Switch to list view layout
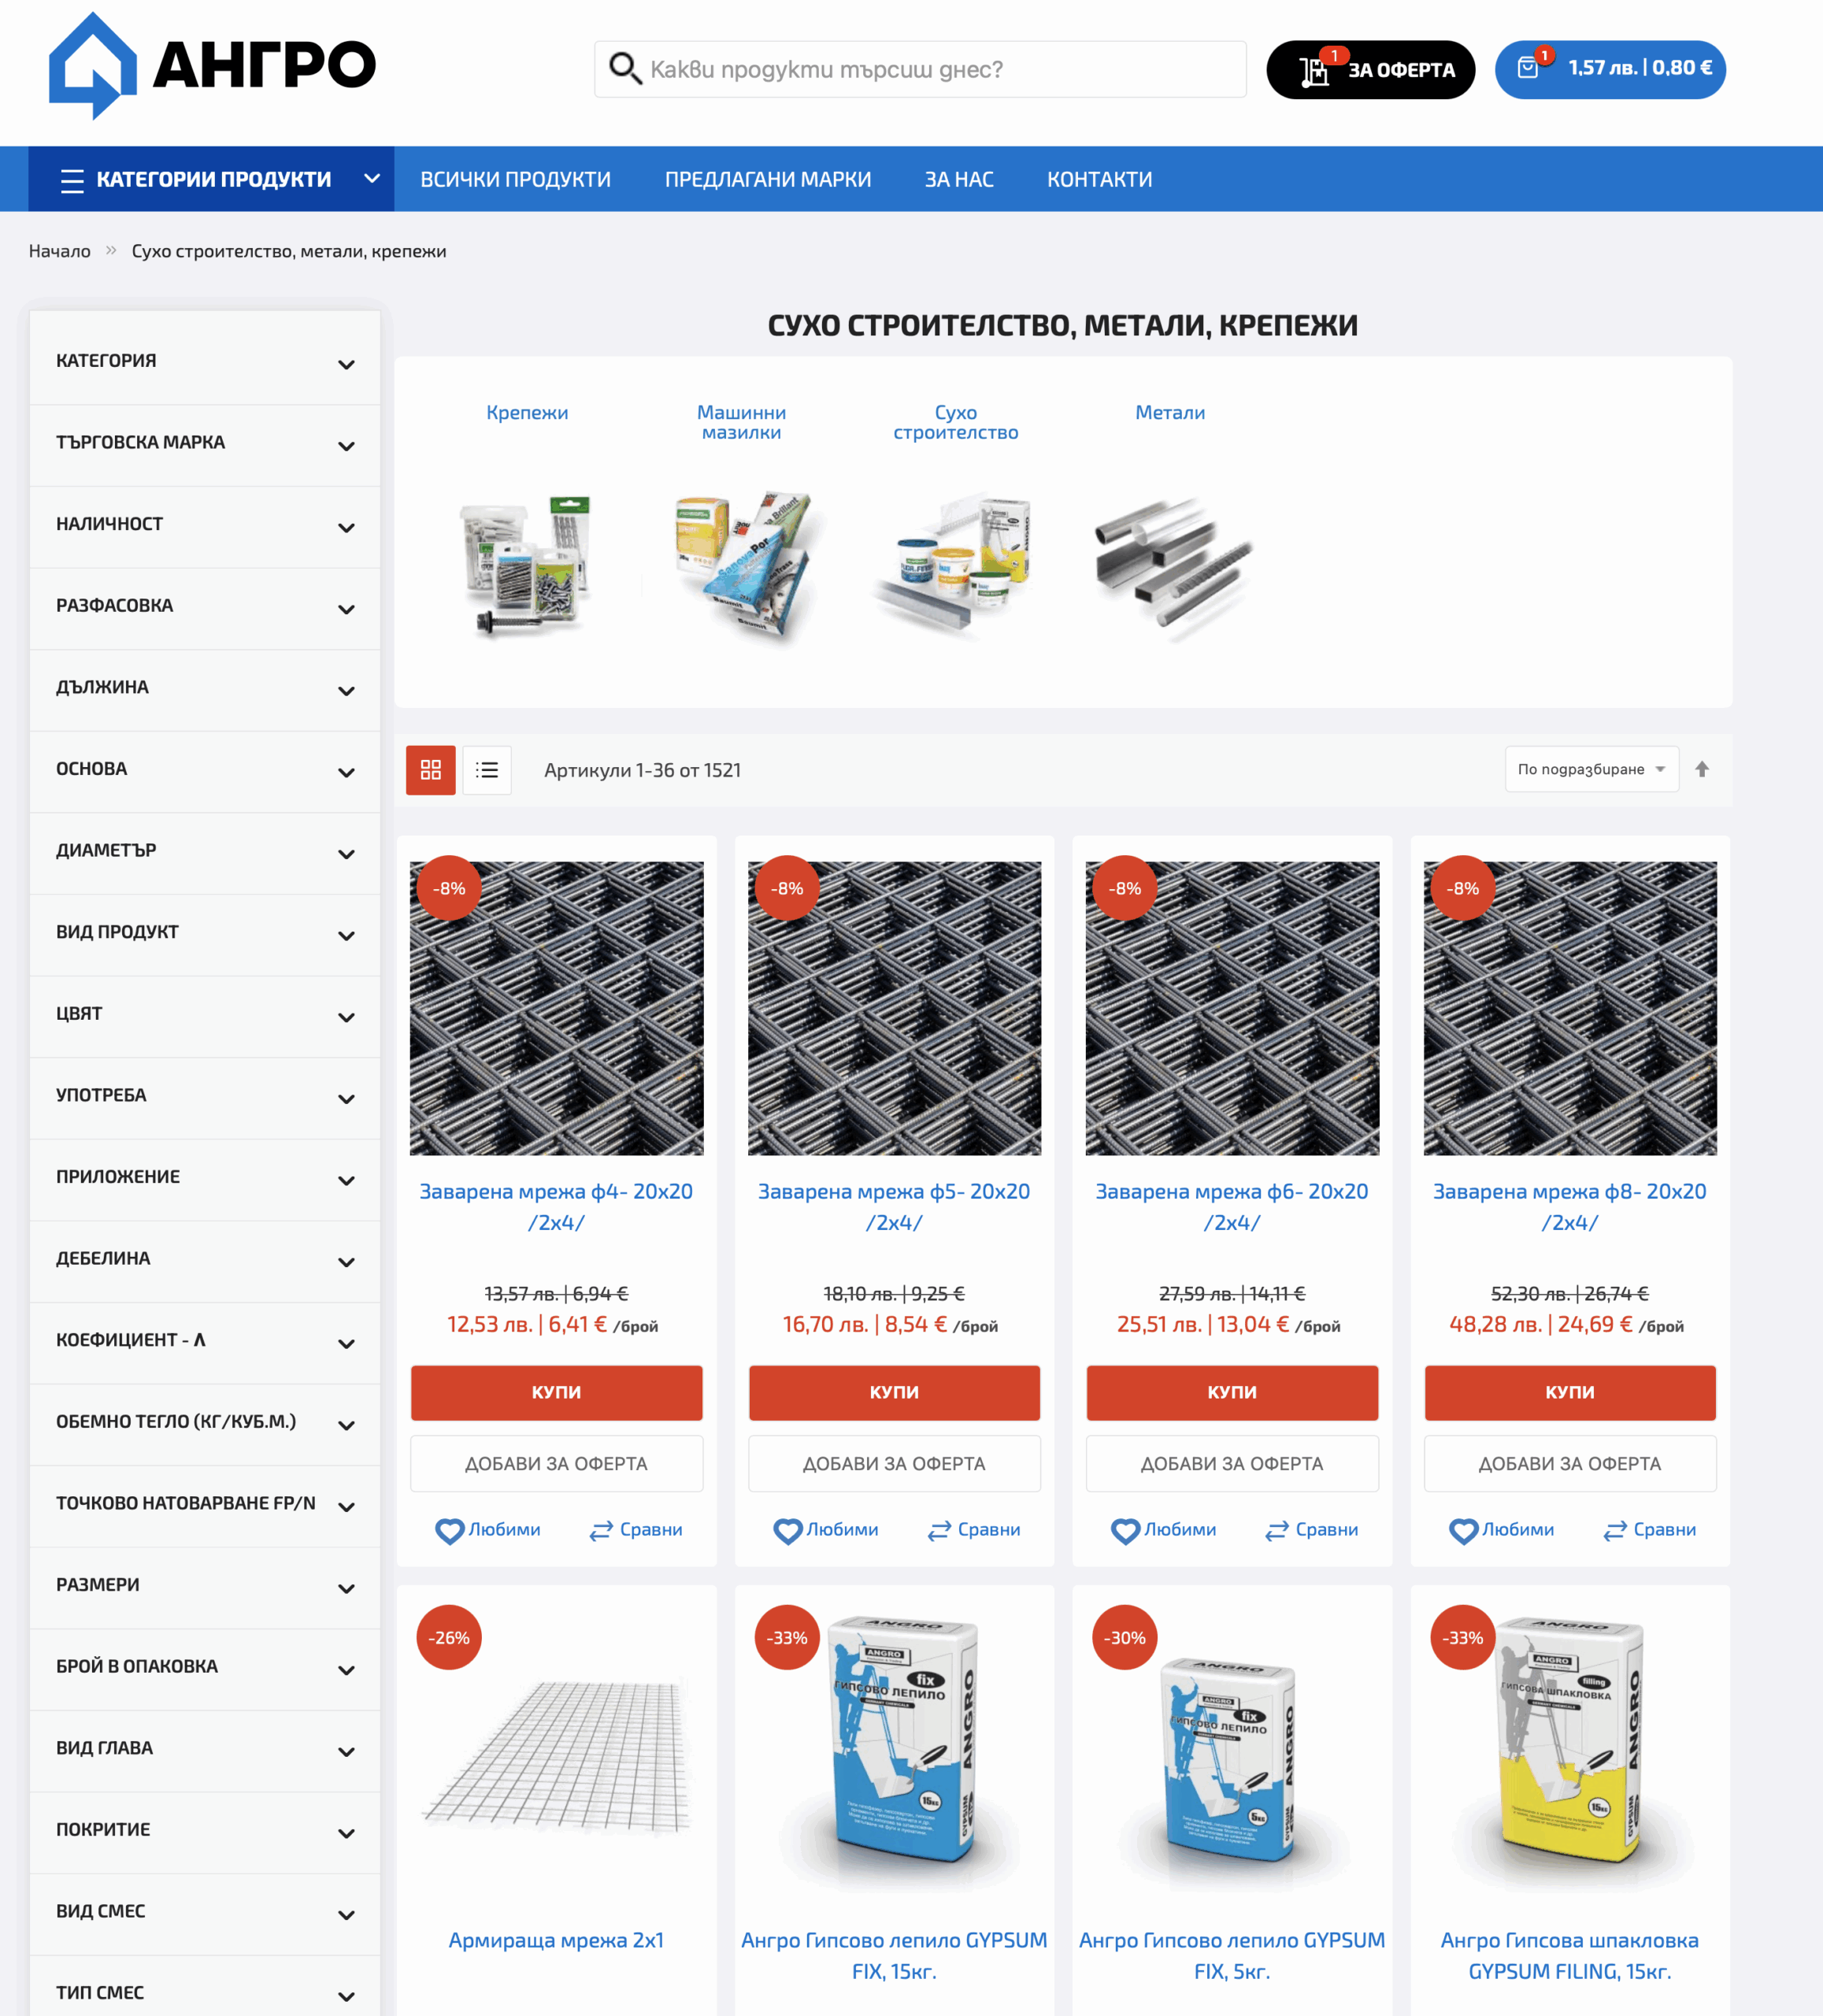The width and height of the screenshot is (1823, 2016). (487, 770)
